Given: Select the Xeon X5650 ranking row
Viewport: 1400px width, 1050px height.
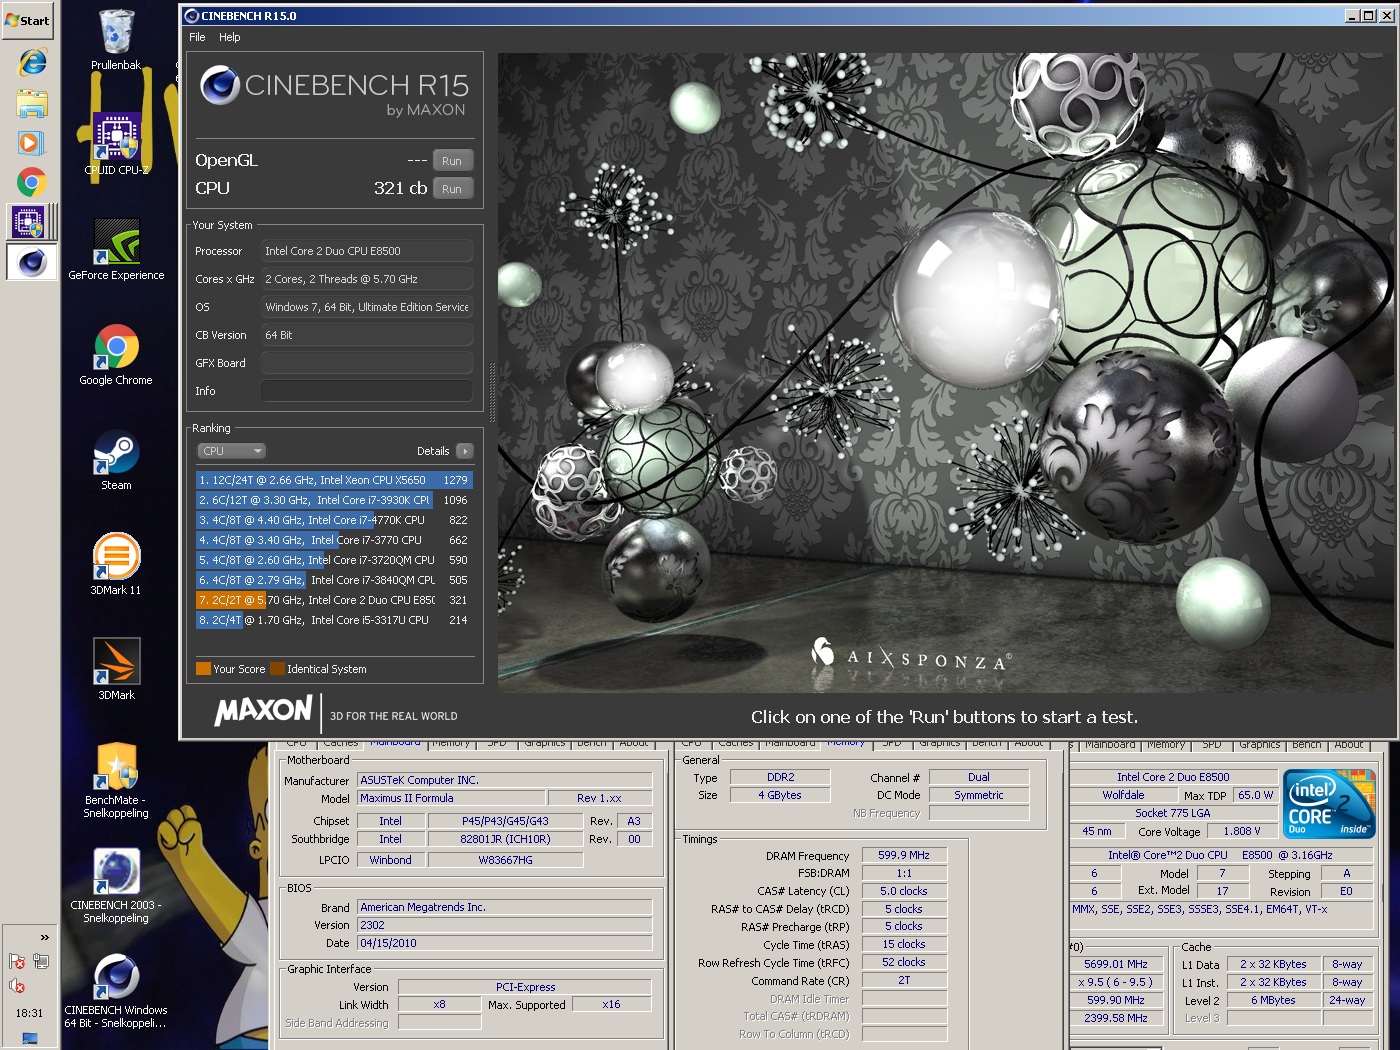Looking at the screenshot, I should 334,480.
